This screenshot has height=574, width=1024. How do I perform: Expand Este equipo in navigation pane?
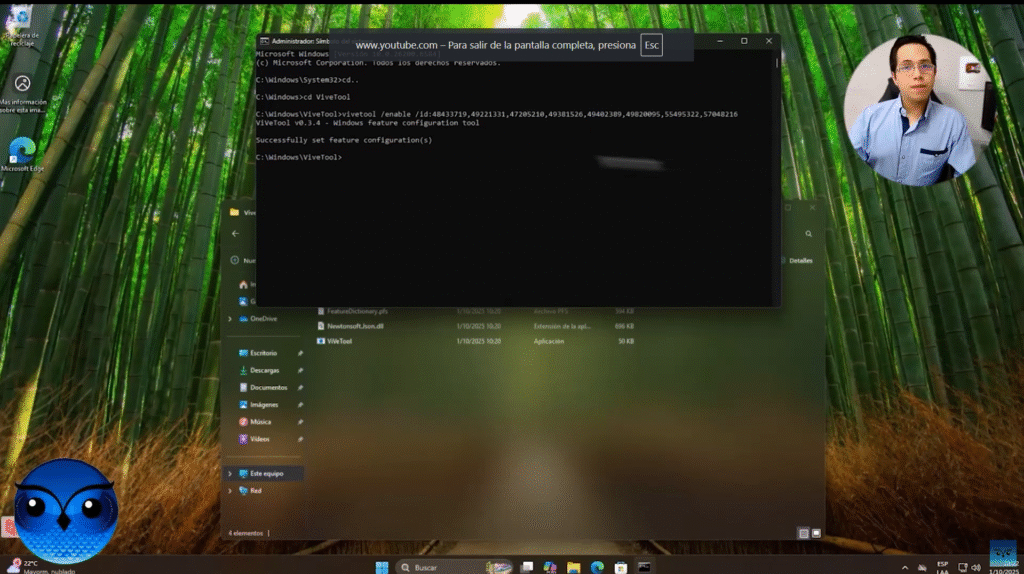(x=230, y=473)
